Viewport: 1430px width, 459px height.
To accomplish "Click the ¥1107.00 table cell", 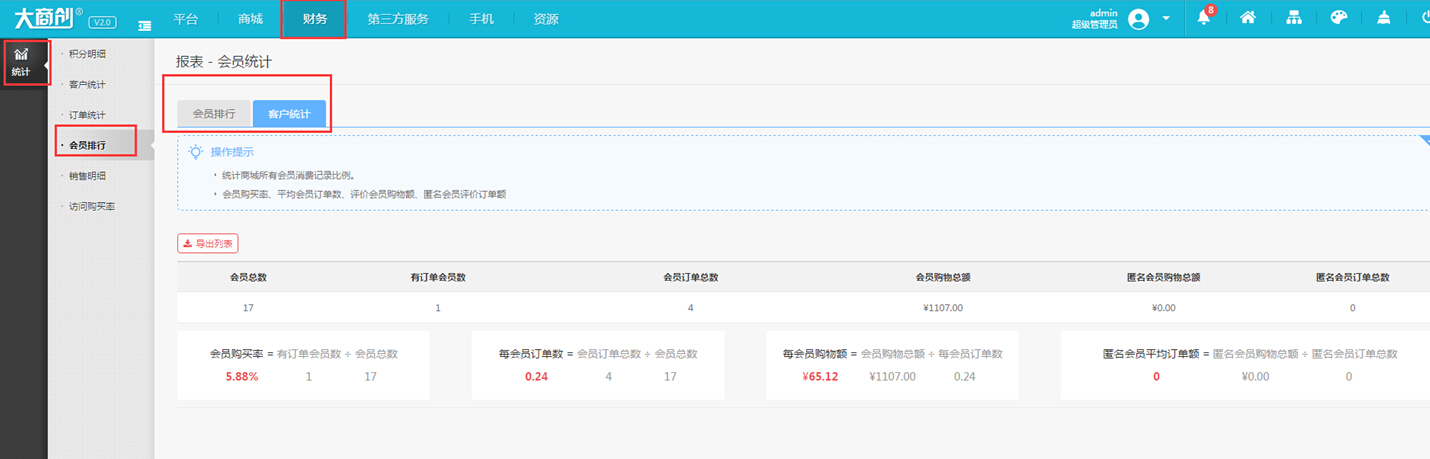I will point(943,308).
